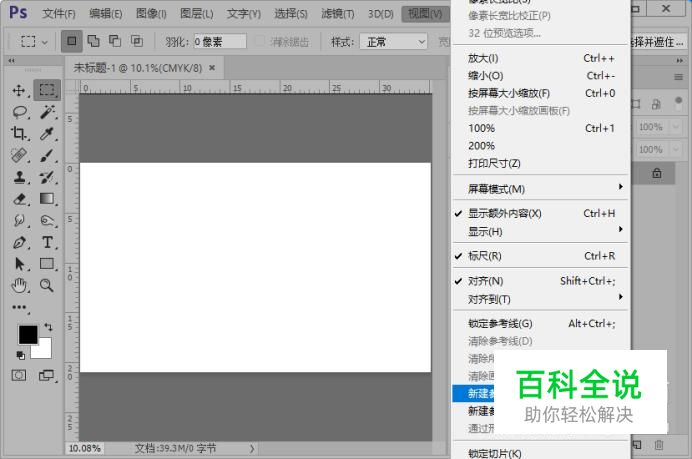Screen dimensions: 692x459
Task: Click New selection mode button
Action: point(71,41)
